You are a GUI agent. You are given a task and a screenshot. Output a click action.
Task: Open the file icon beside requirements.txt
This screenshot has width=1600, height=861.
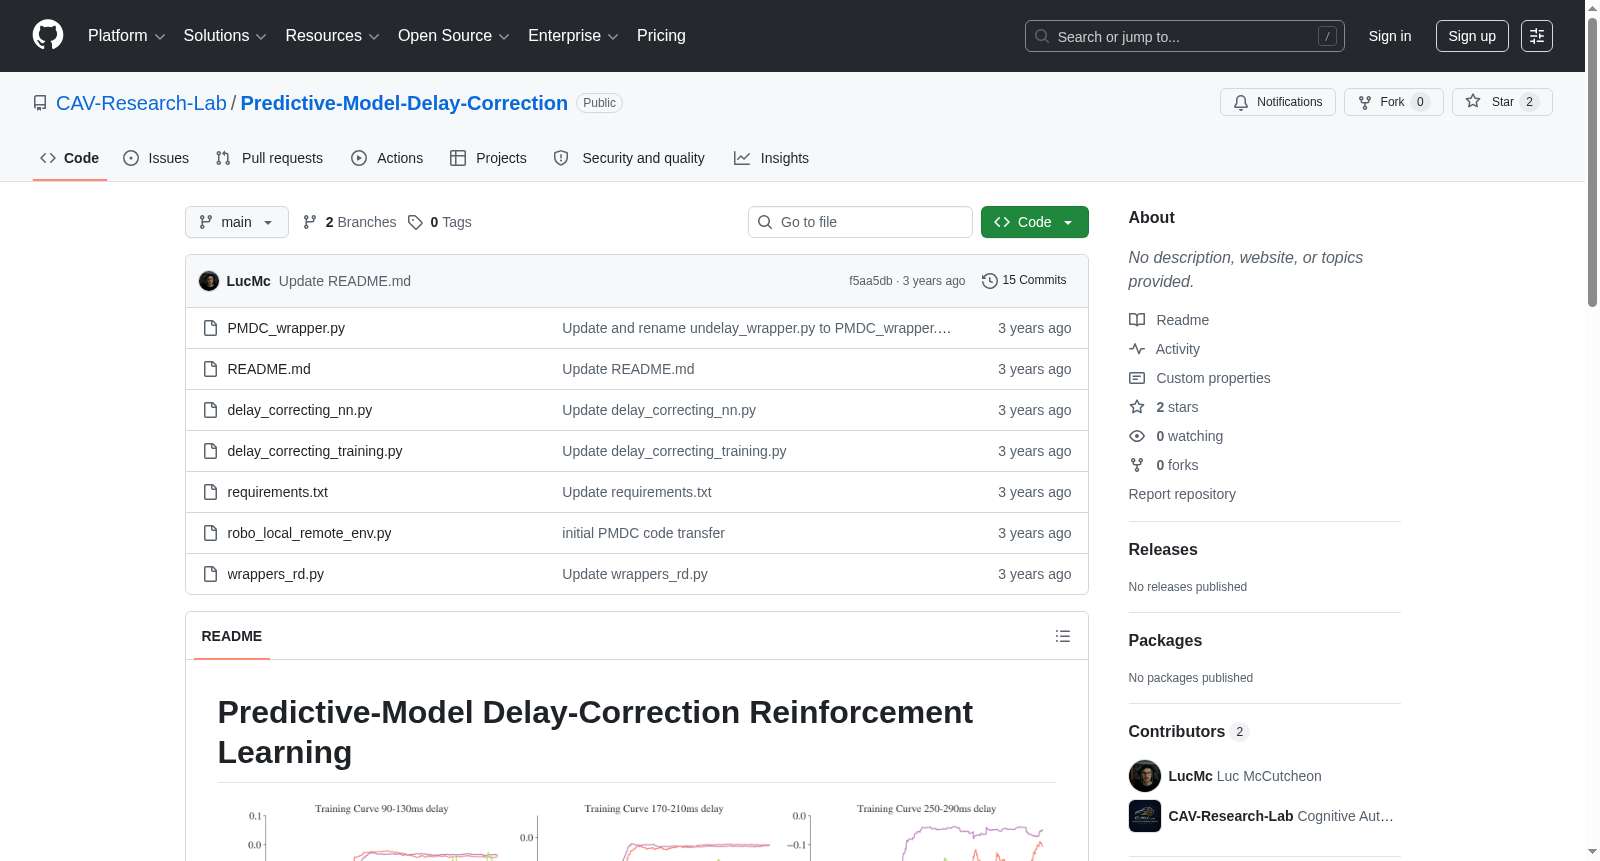(x=210, y=492)
